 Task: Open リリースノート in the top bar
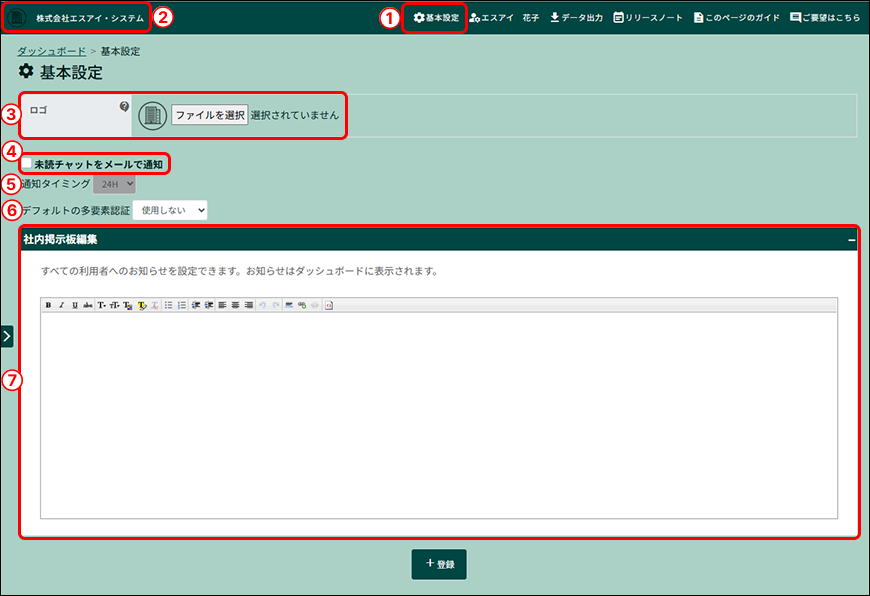point(648,18)
